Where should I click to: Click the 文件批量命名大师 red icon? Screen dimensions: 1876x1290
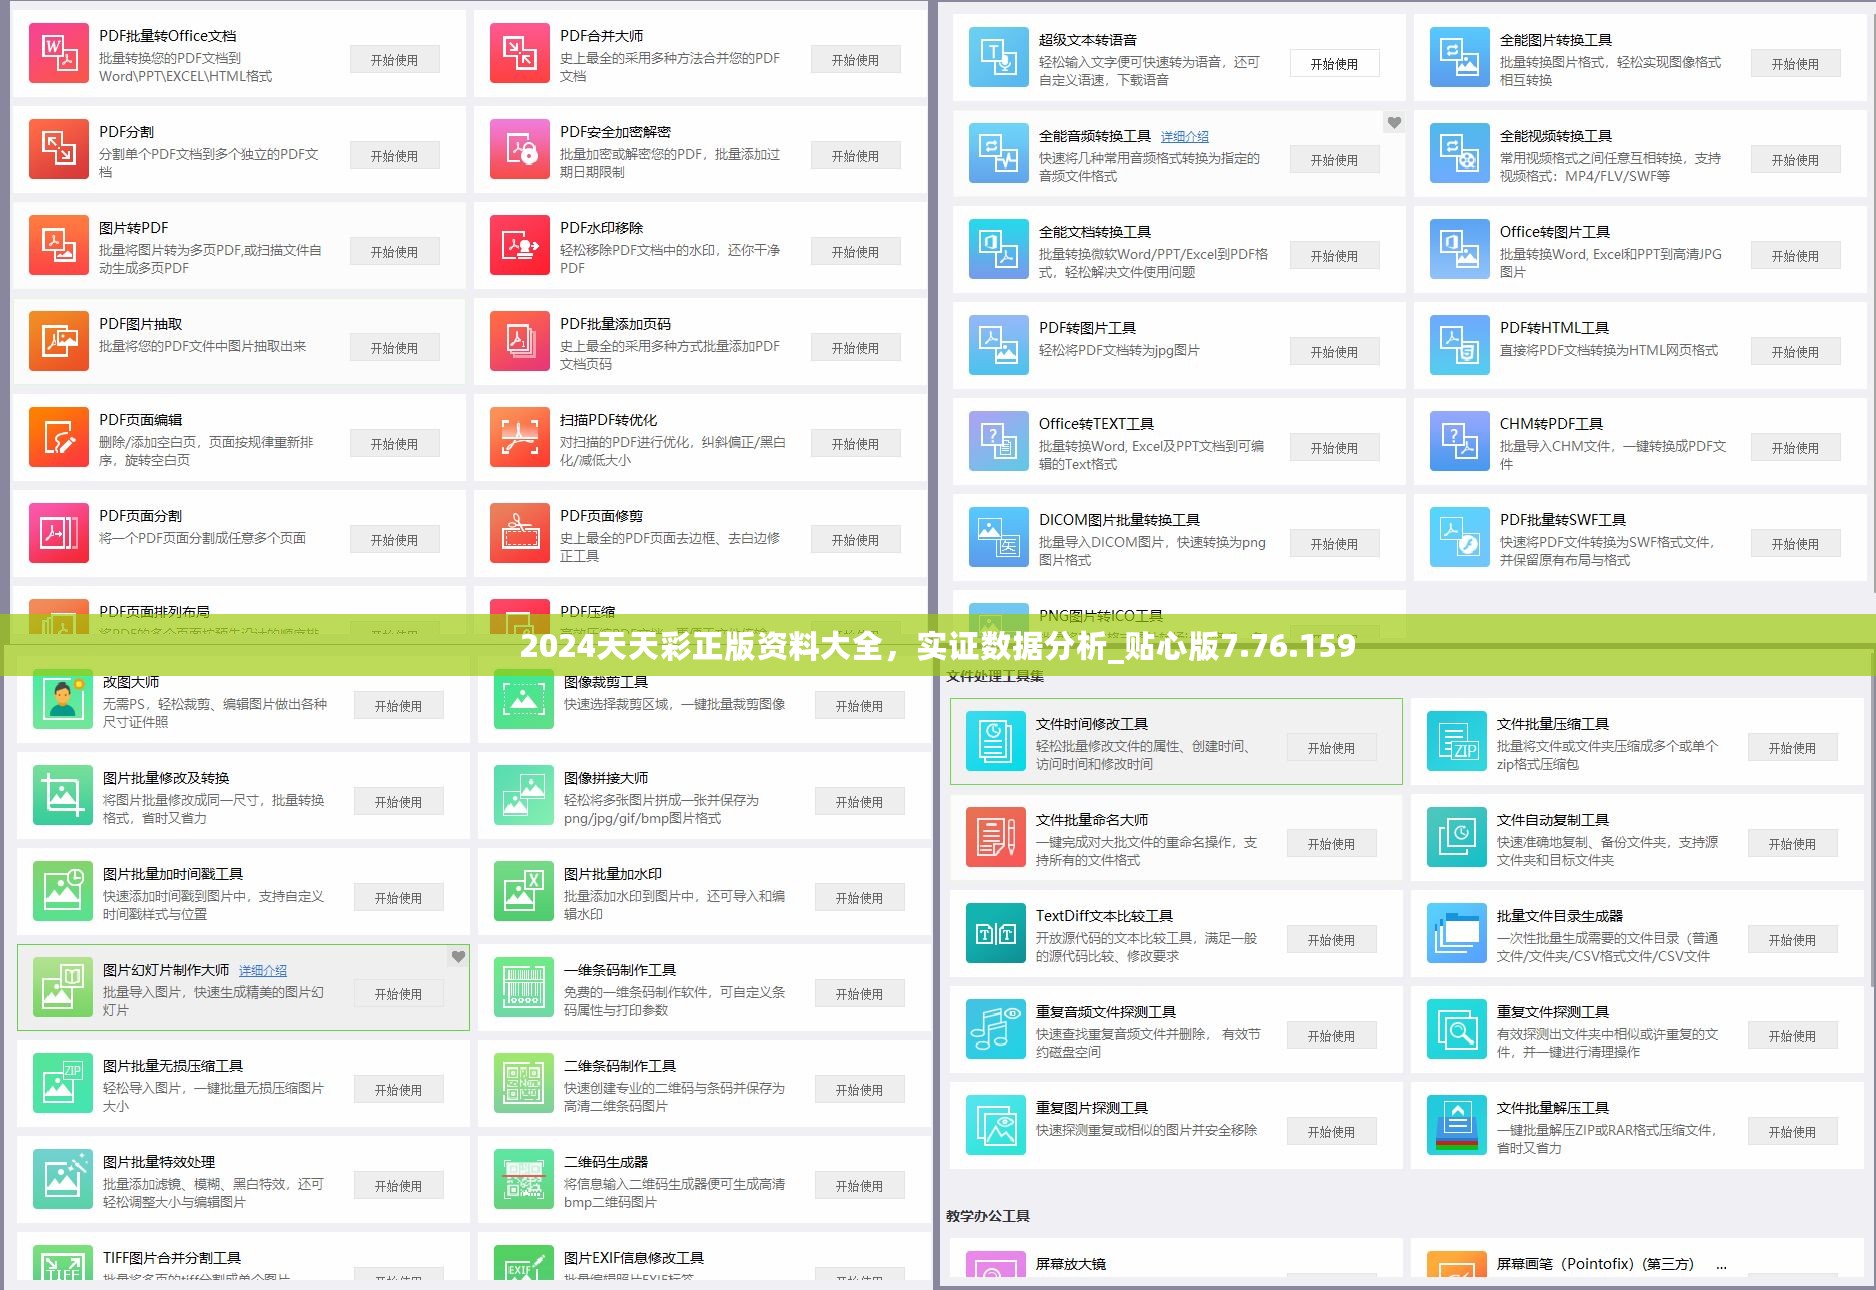(996, 837)
